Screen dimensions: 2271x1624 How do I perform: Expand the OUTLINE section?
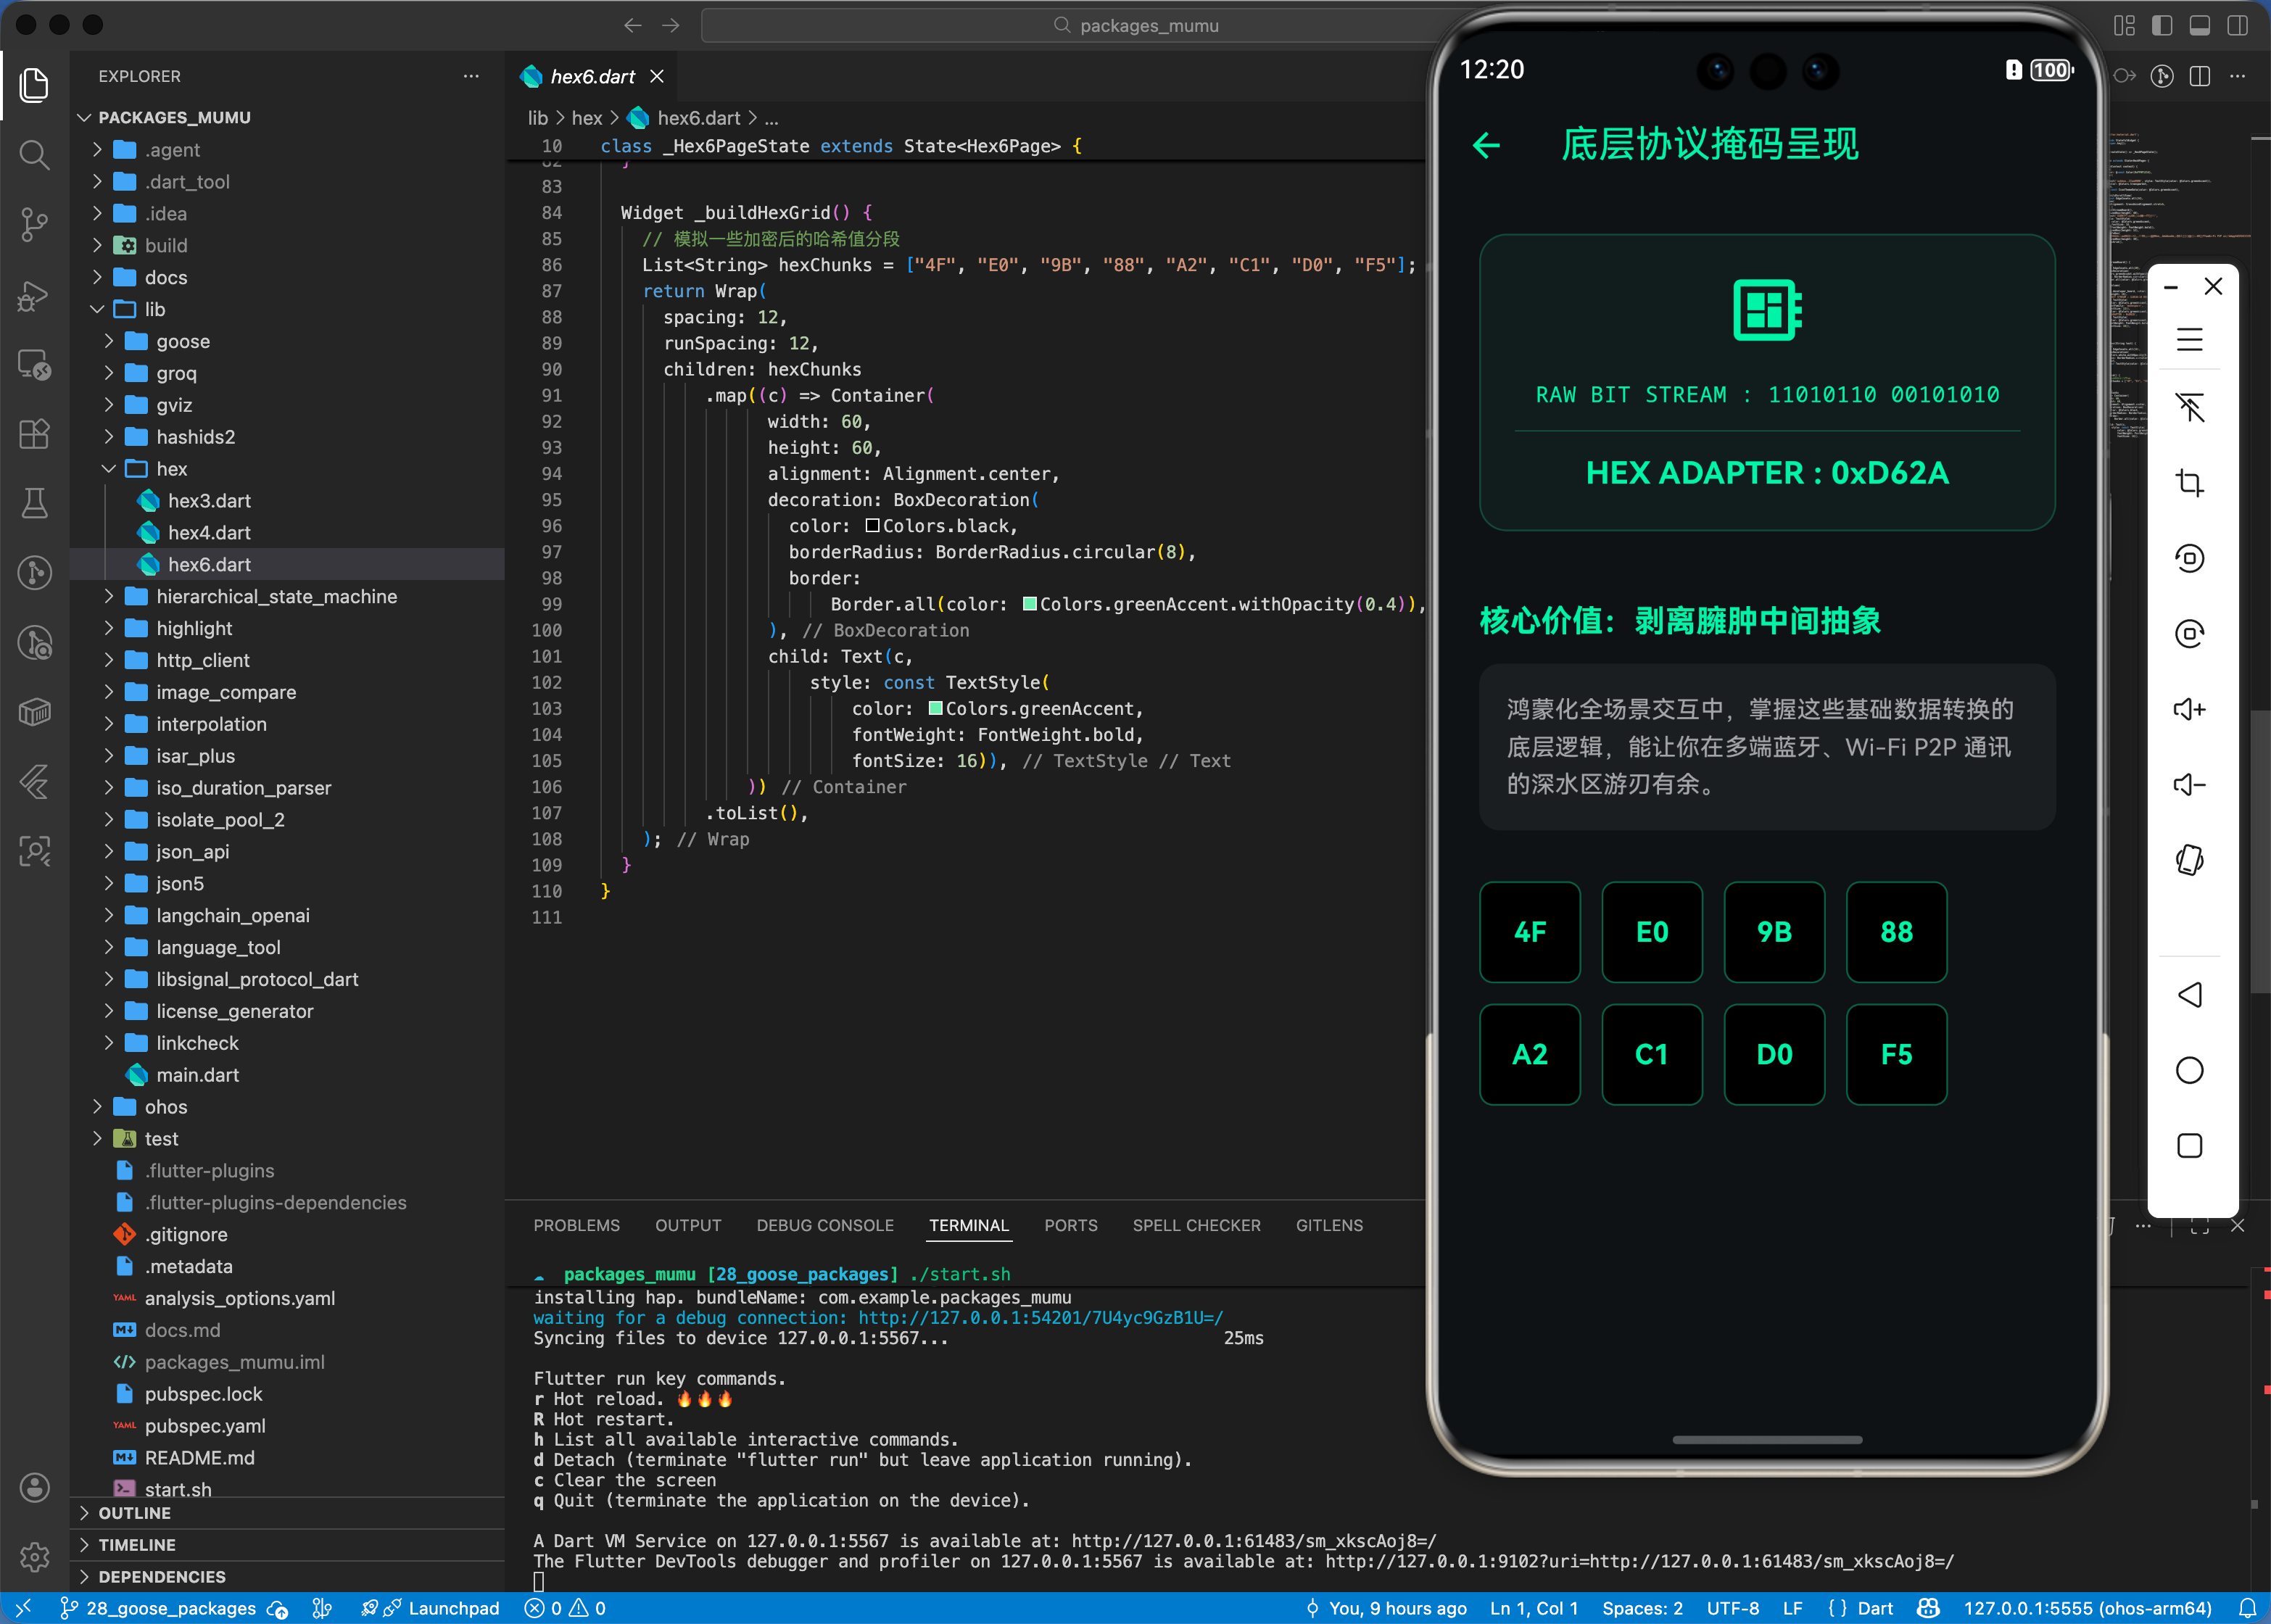coord(135,1513)
